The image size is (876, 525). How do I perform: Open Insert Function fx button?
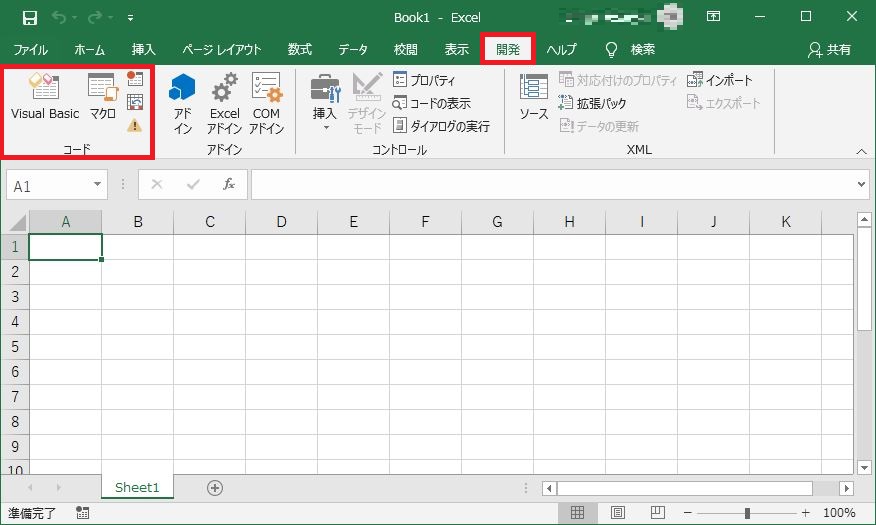pyautogui.click(x=228, y=184)
